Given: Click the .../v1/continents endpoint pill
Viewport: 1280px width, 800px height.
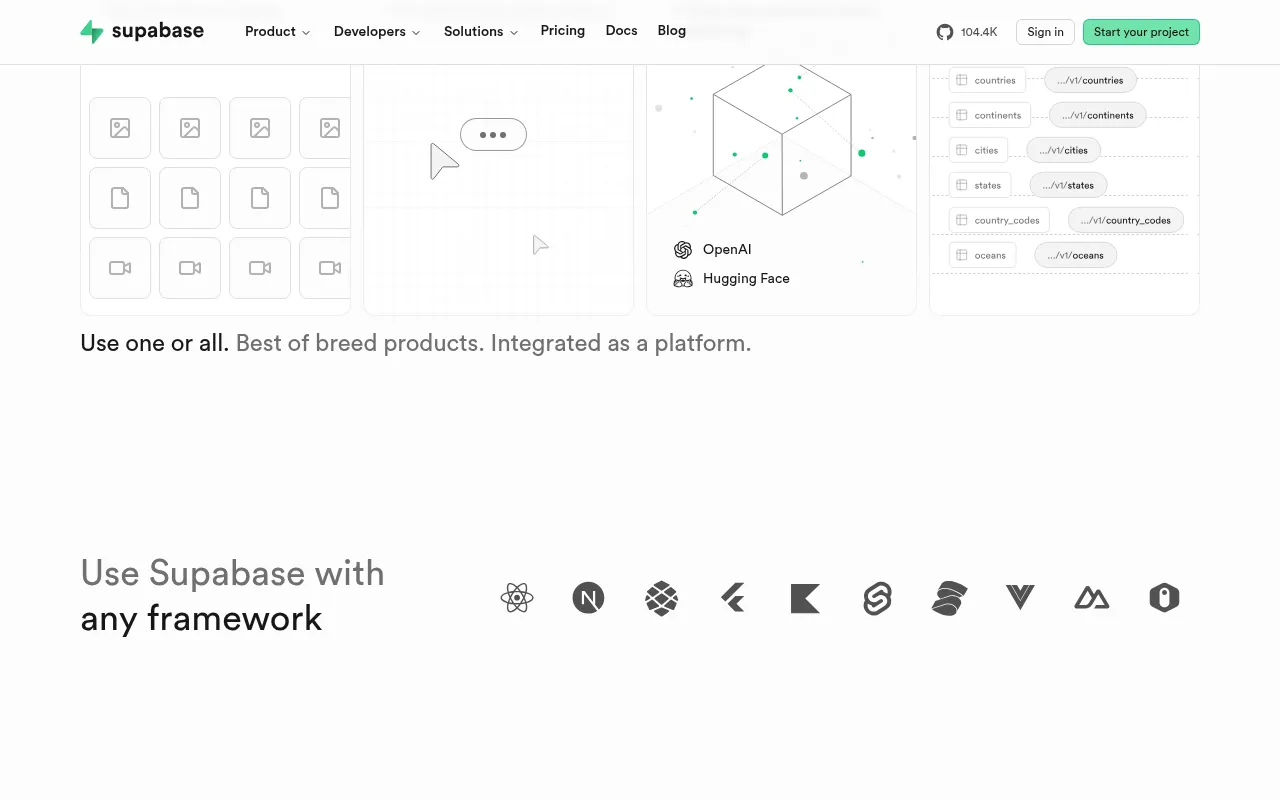Looking at the screenshot, I should point(1098,115).
